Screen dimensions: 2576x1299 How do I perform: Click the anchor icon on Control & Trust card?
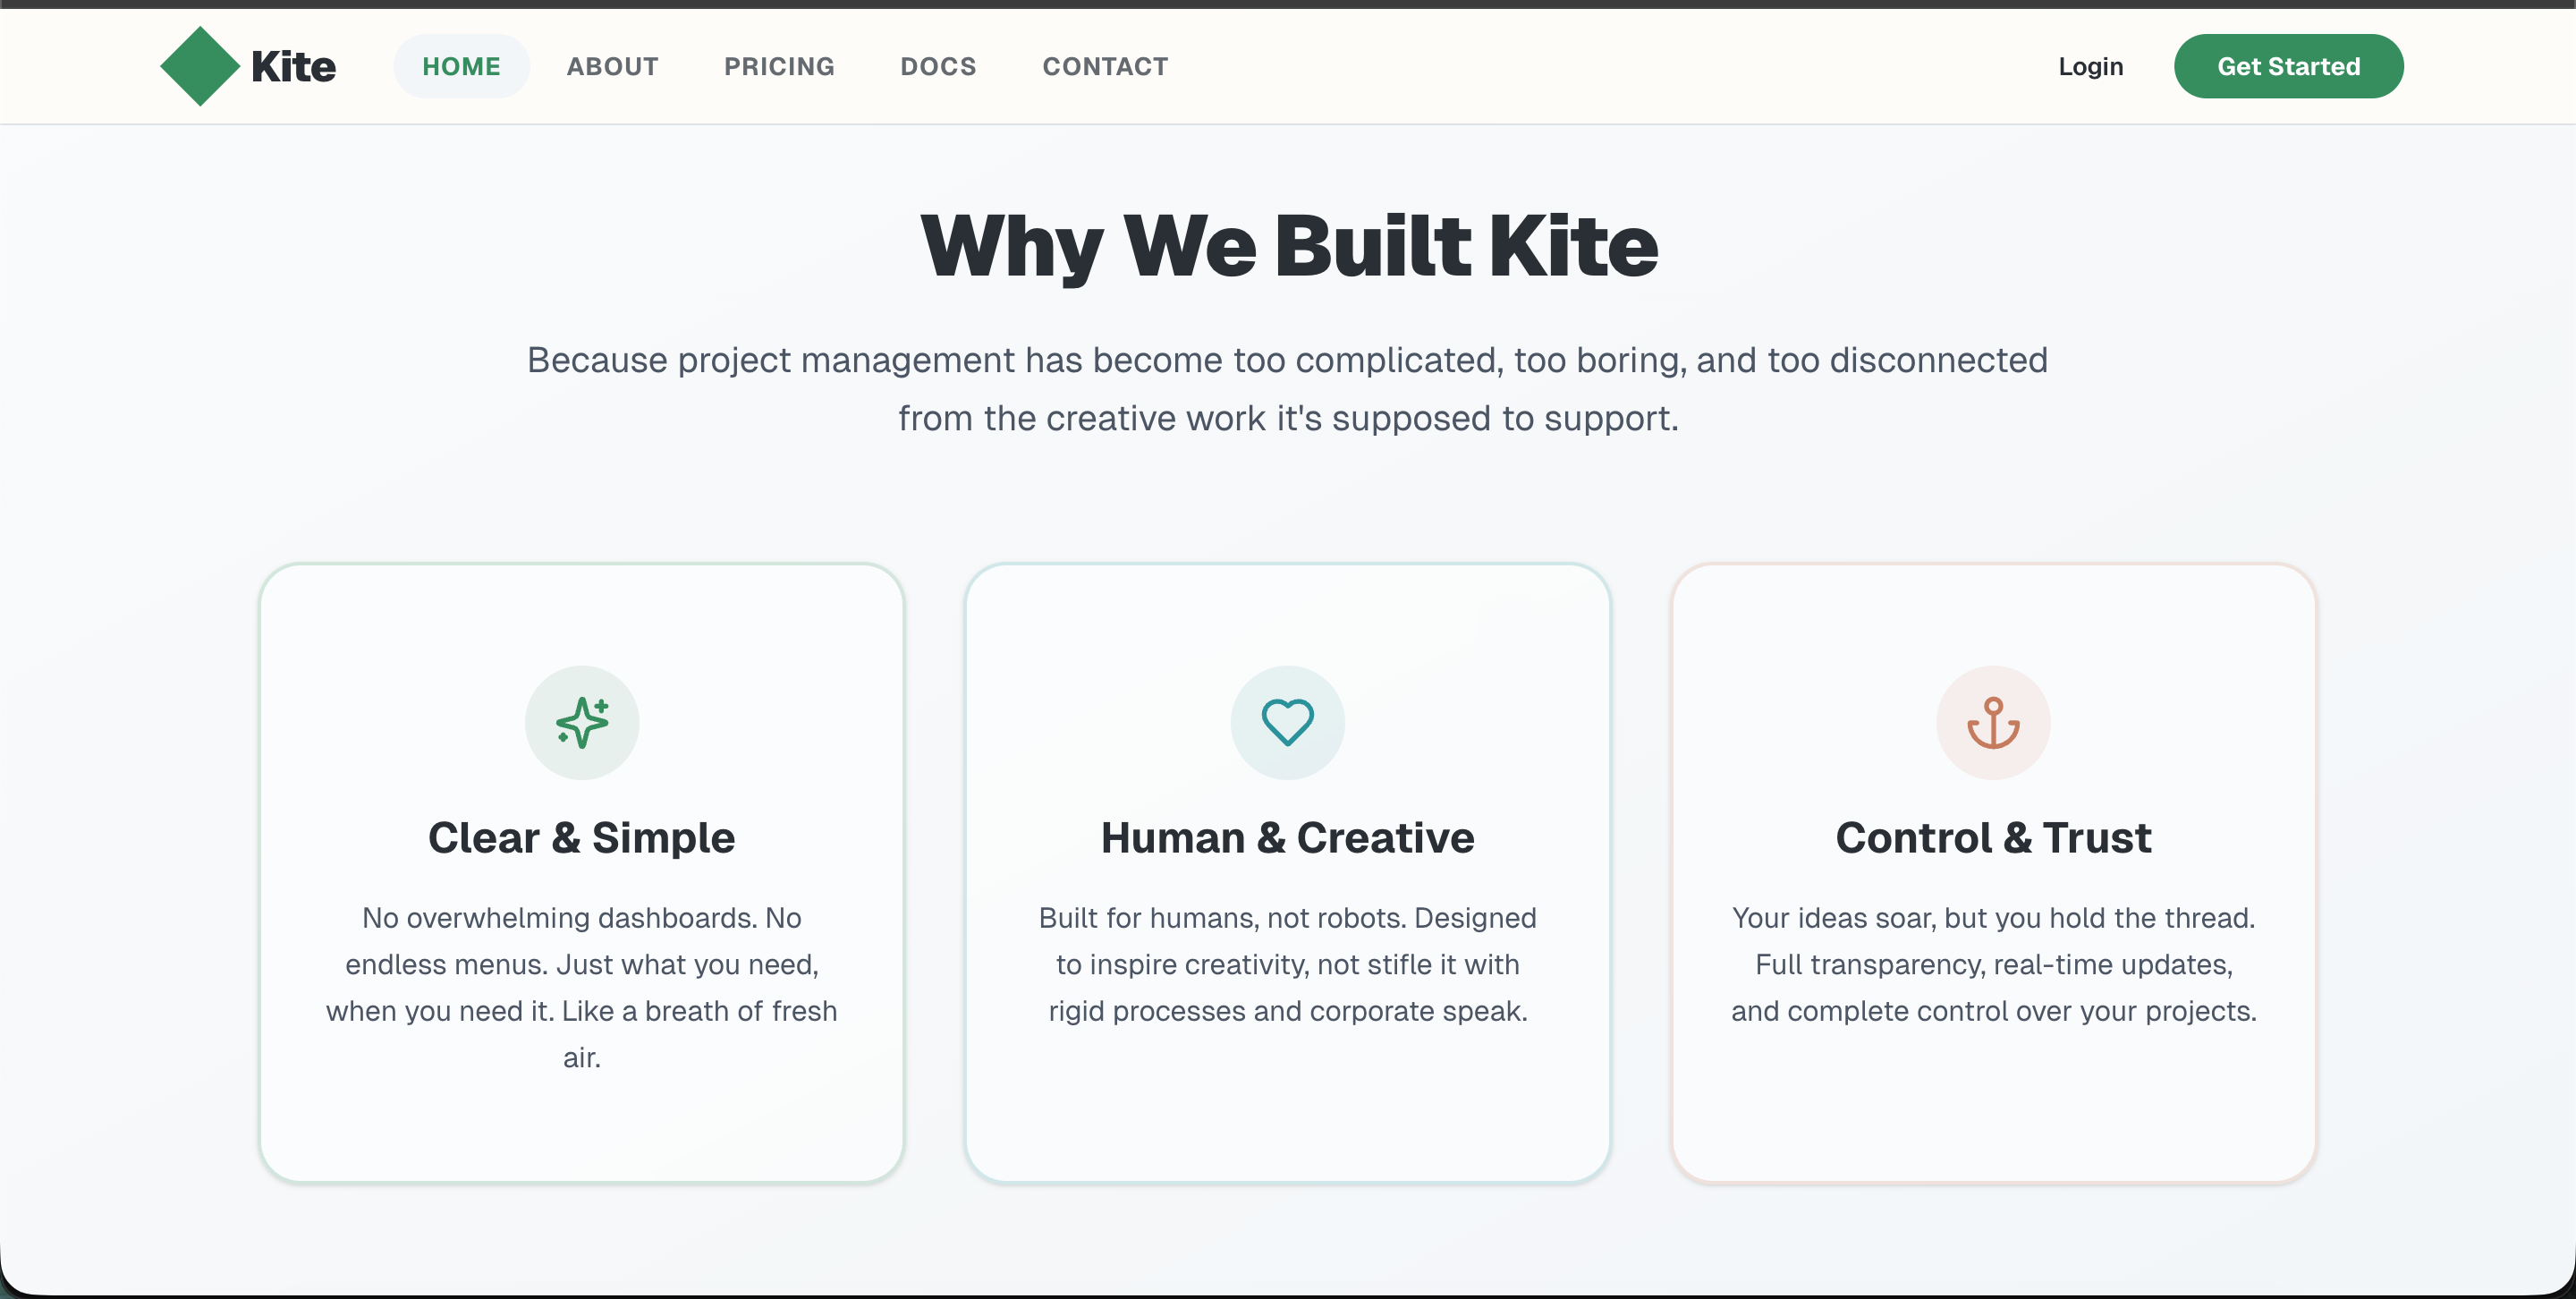(1993, 722)
